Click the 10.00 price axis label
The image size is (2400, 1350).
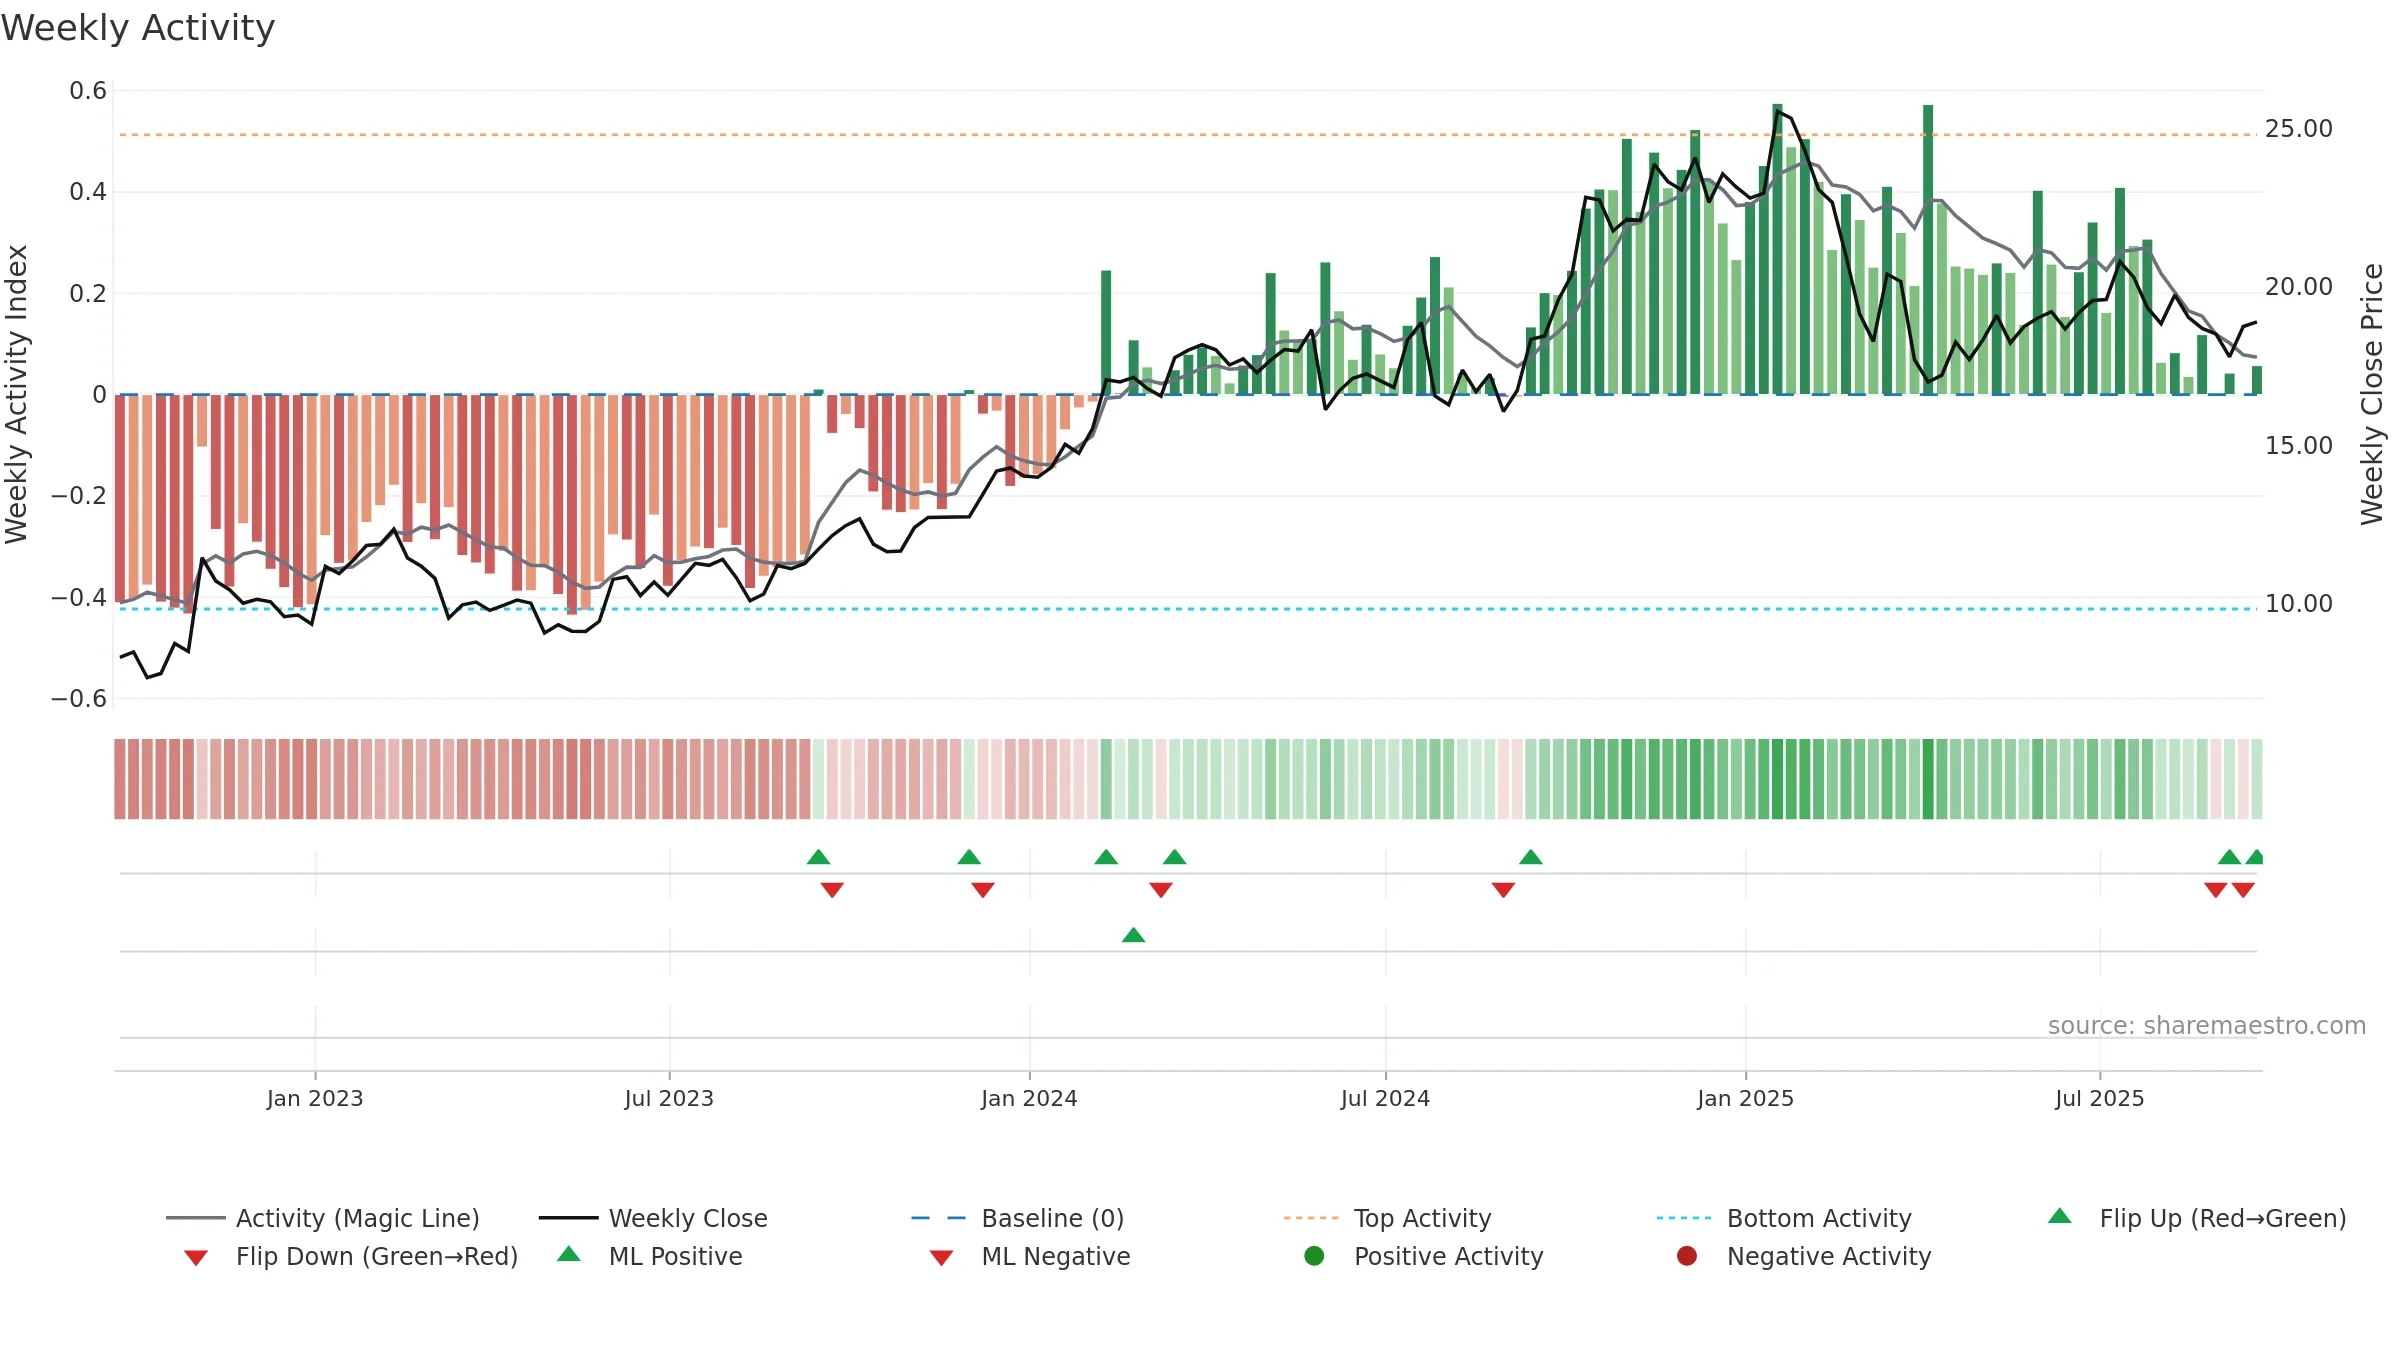click(2299, 604)
